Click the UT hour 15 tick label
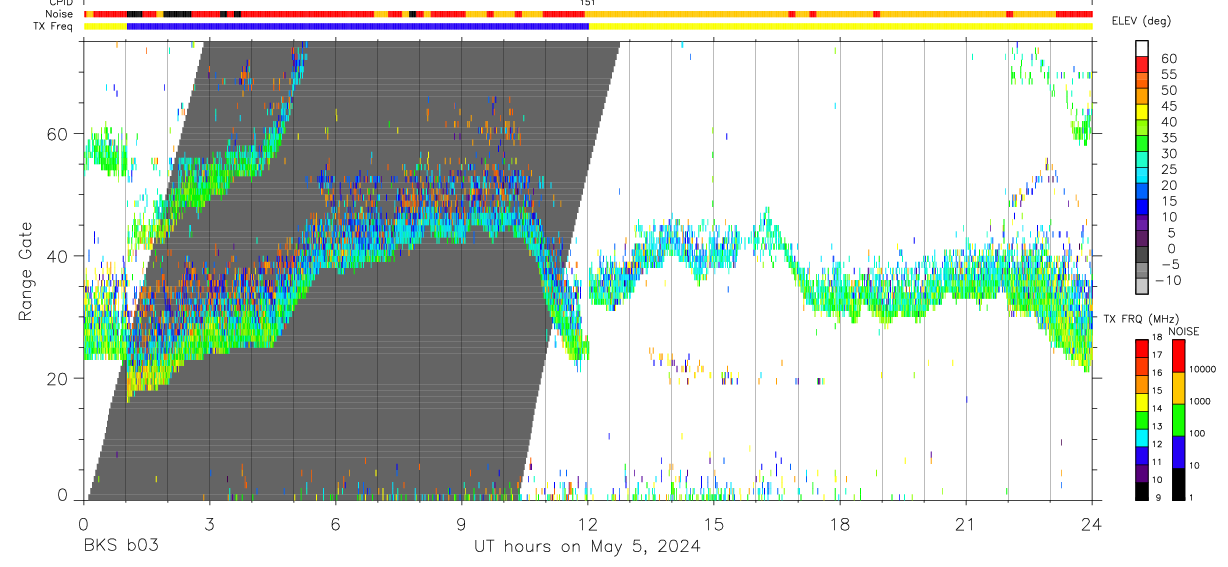 (714, 524)
